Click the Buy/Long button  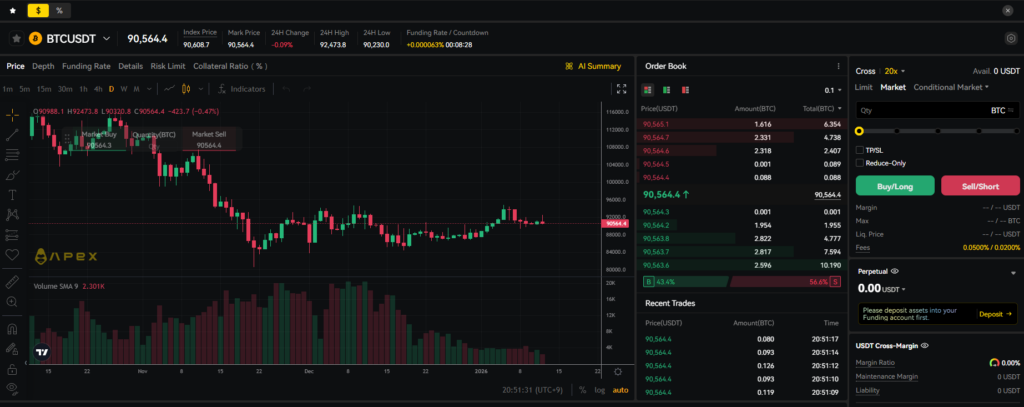tap(895, 186)
